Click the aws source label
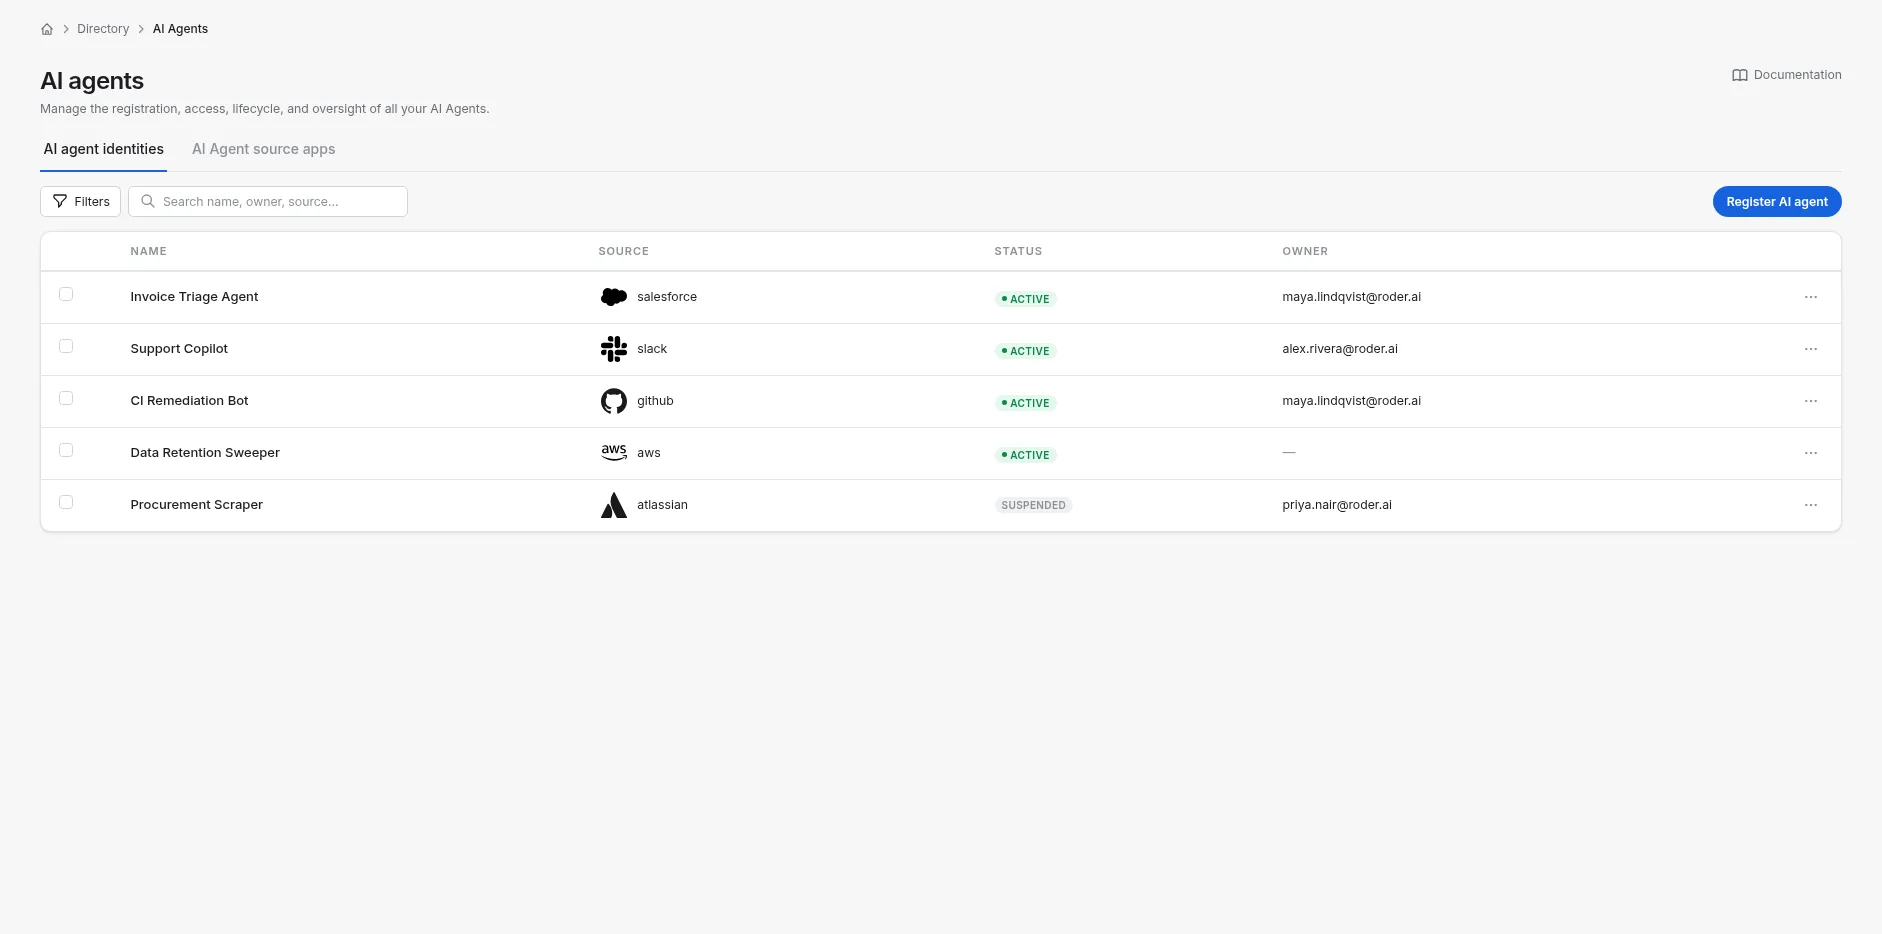1882x934 pixels. point(649,453)
